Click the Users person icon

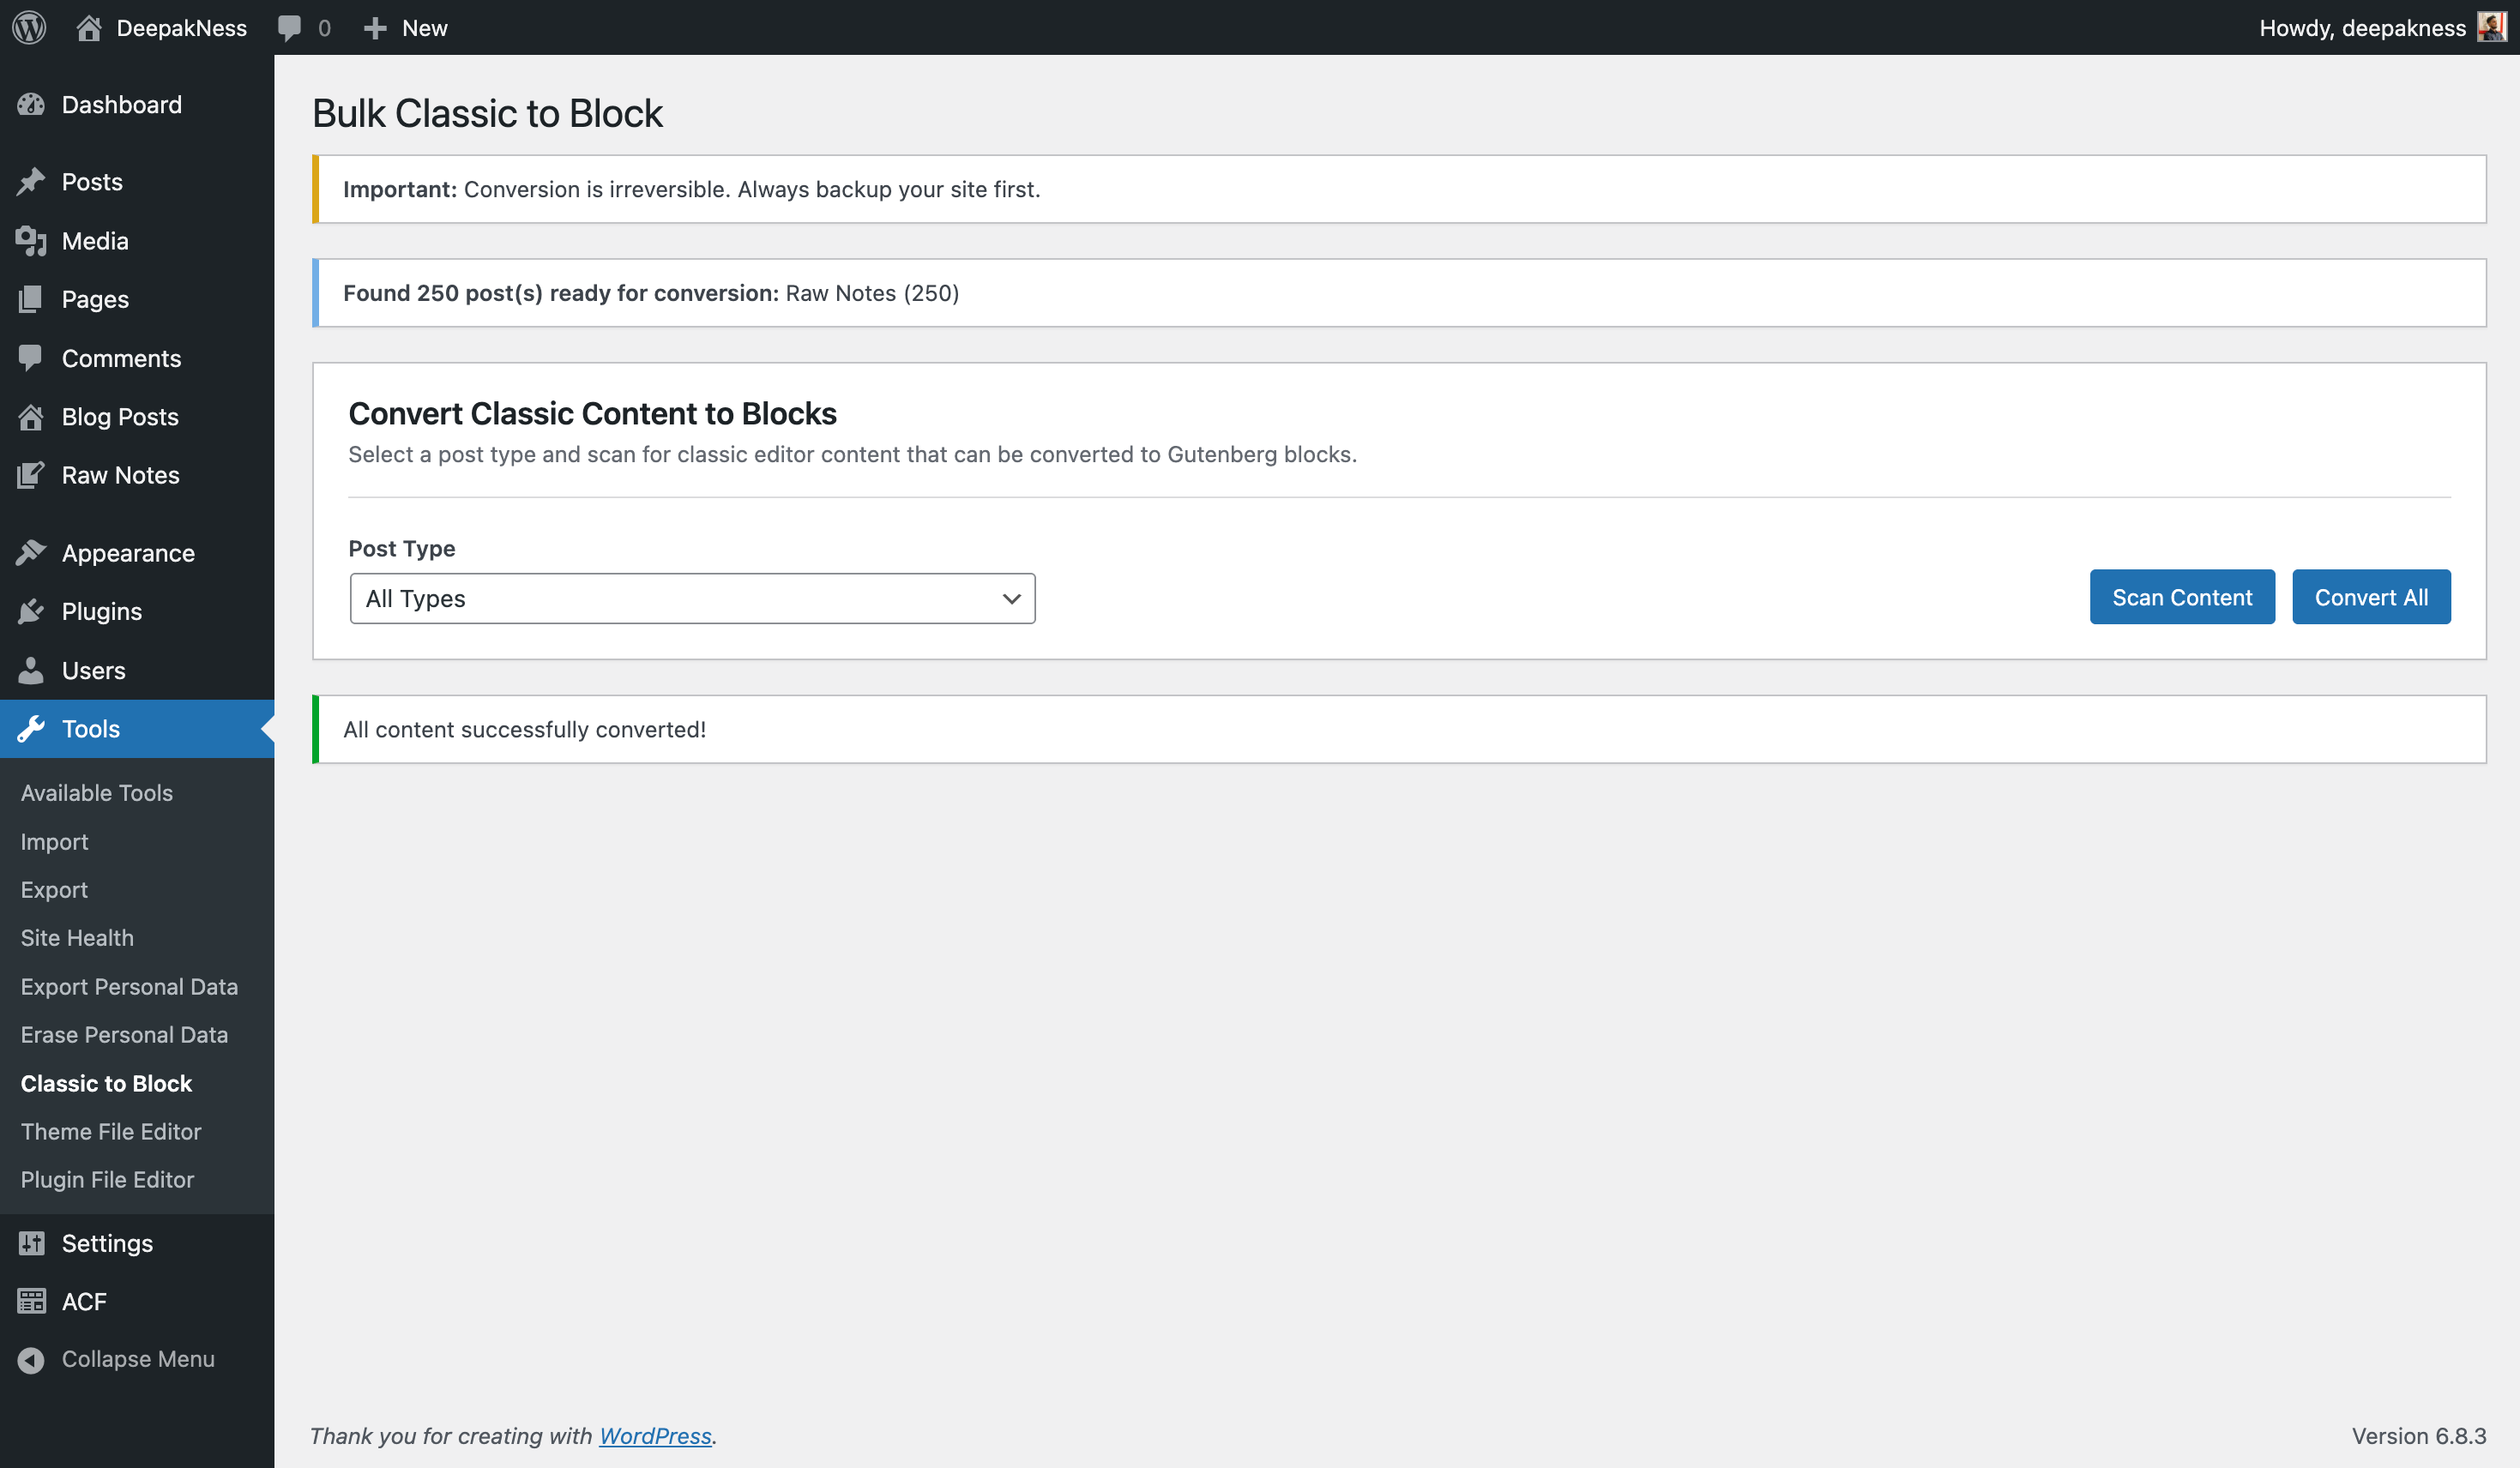pos(31,670)
